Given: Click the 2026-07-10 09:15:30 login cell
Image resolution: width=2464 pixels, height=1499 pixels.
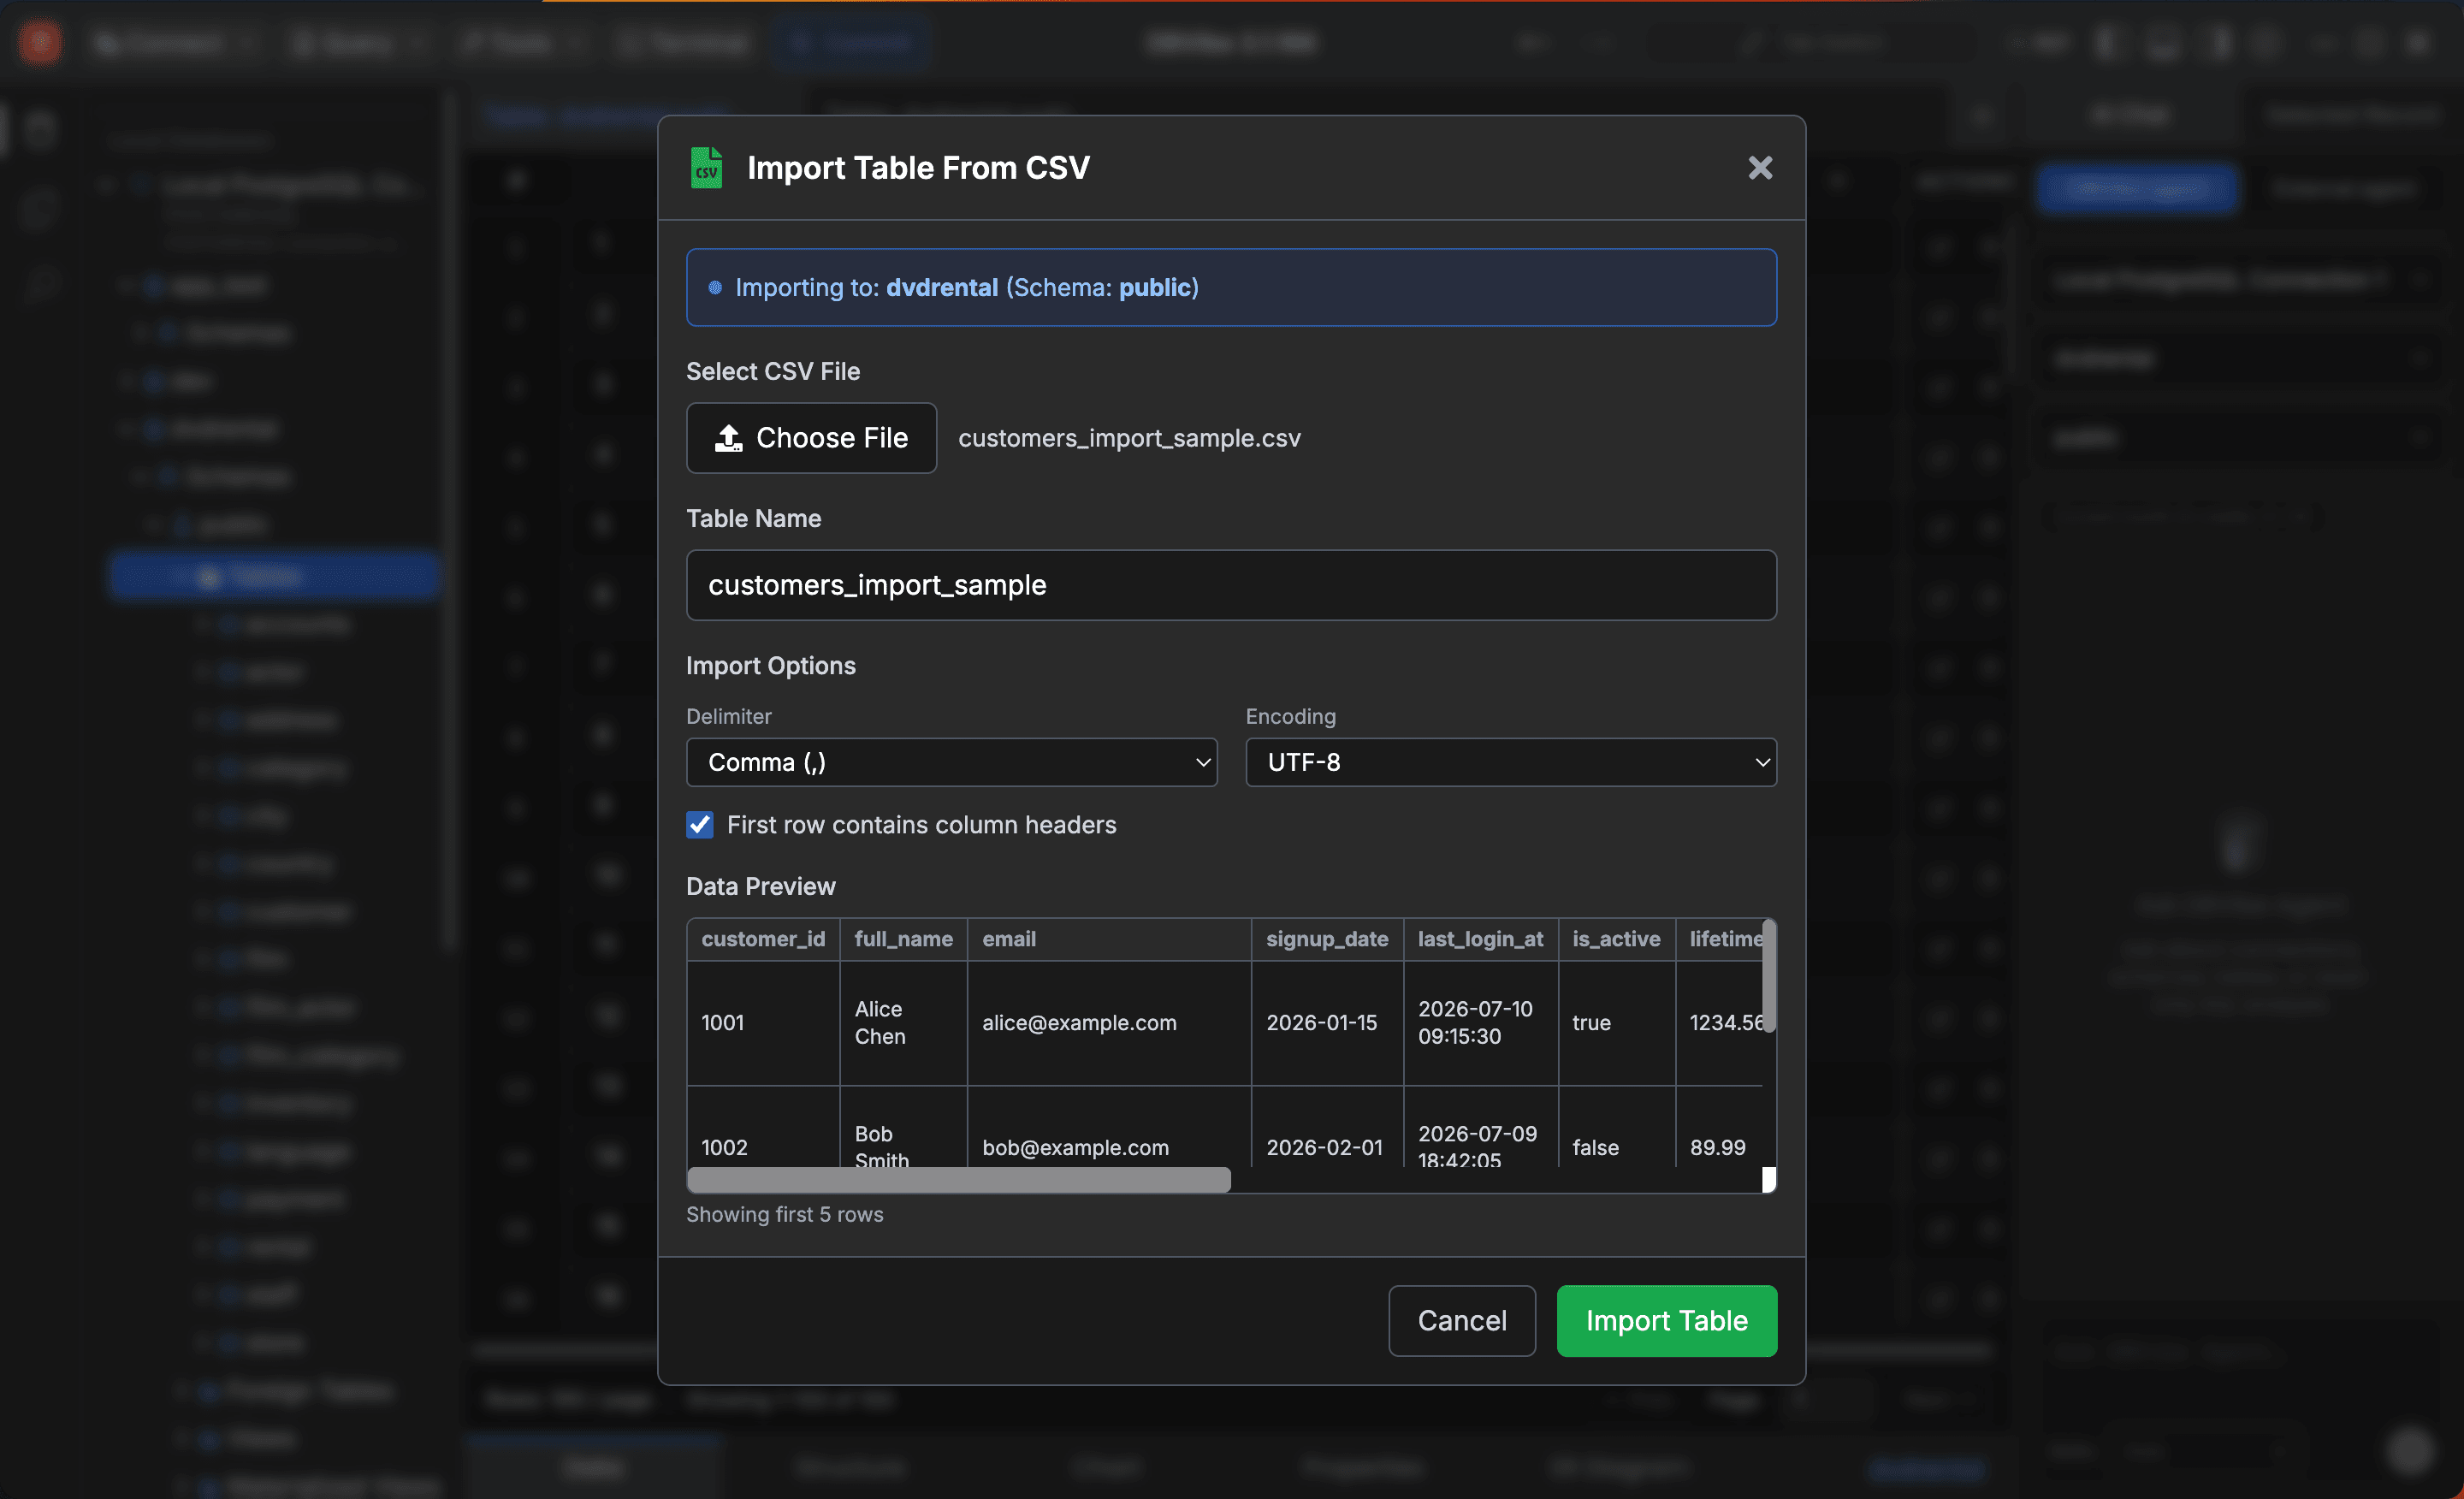Looking at the screenshot, I should (x=1480, y=1023).
